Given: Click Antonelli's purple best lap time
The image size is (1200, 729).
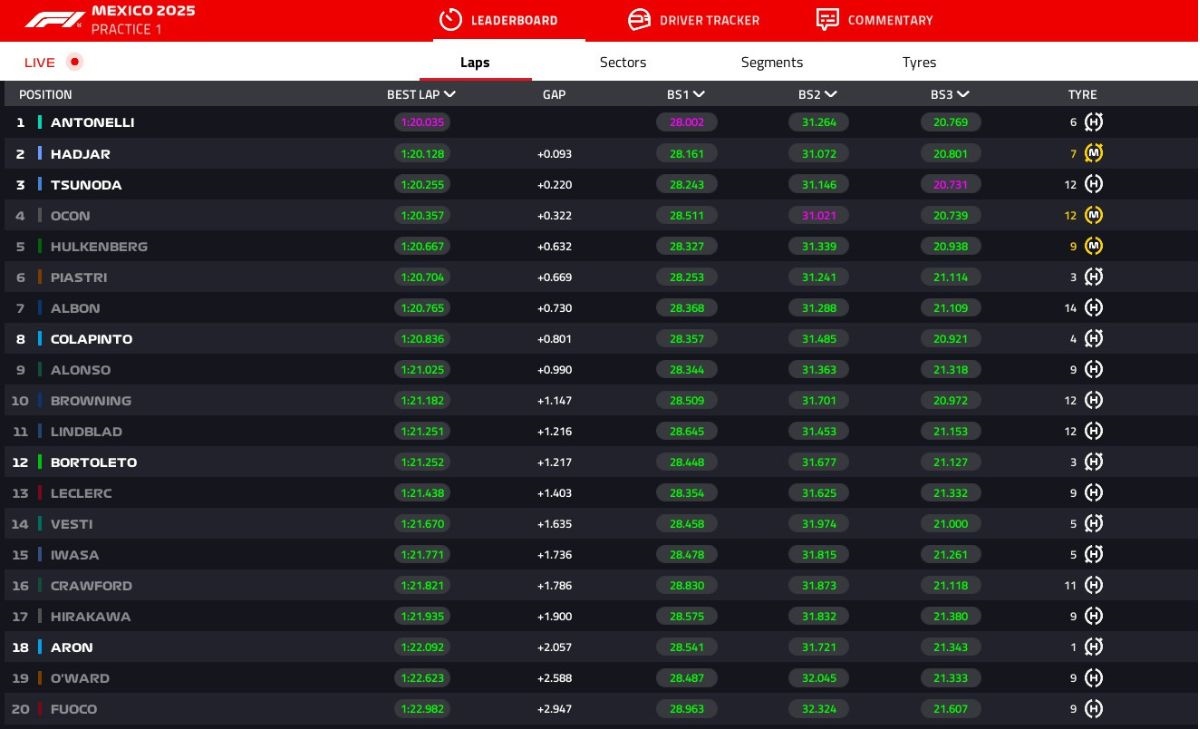Looking at the screenshot, I should (420, 122).
